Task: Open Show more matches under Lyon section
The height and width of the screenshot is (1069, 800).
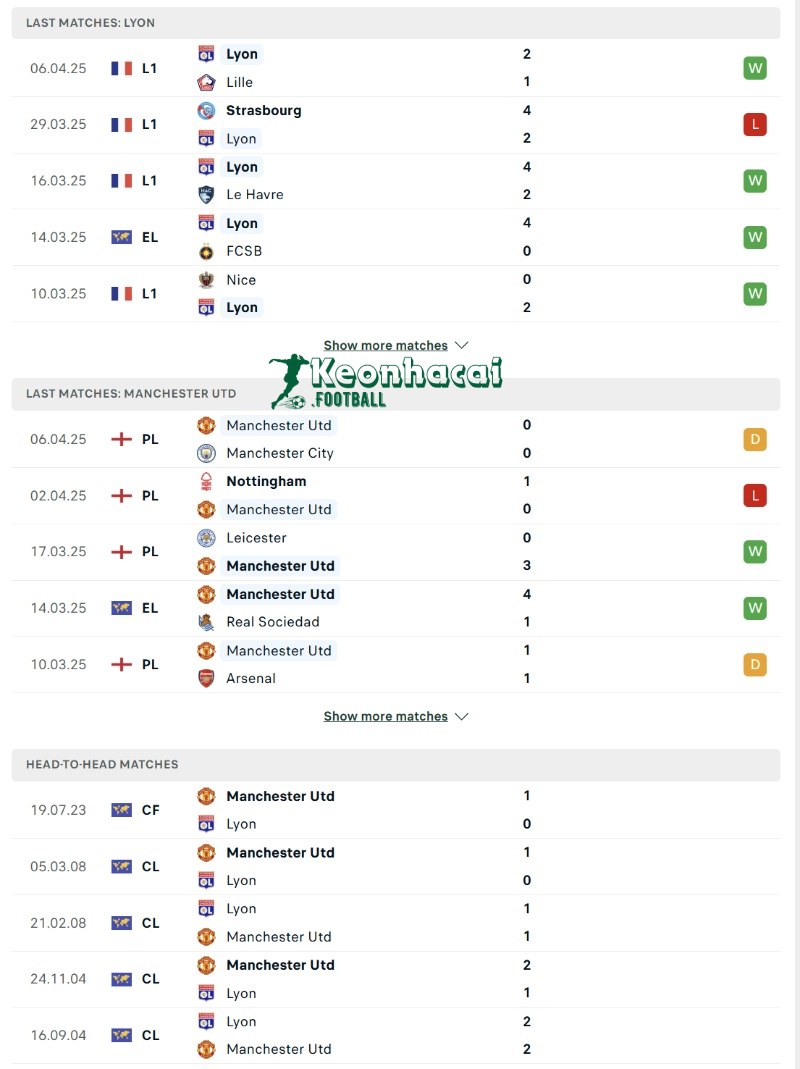Action: (x=385, y=344)
